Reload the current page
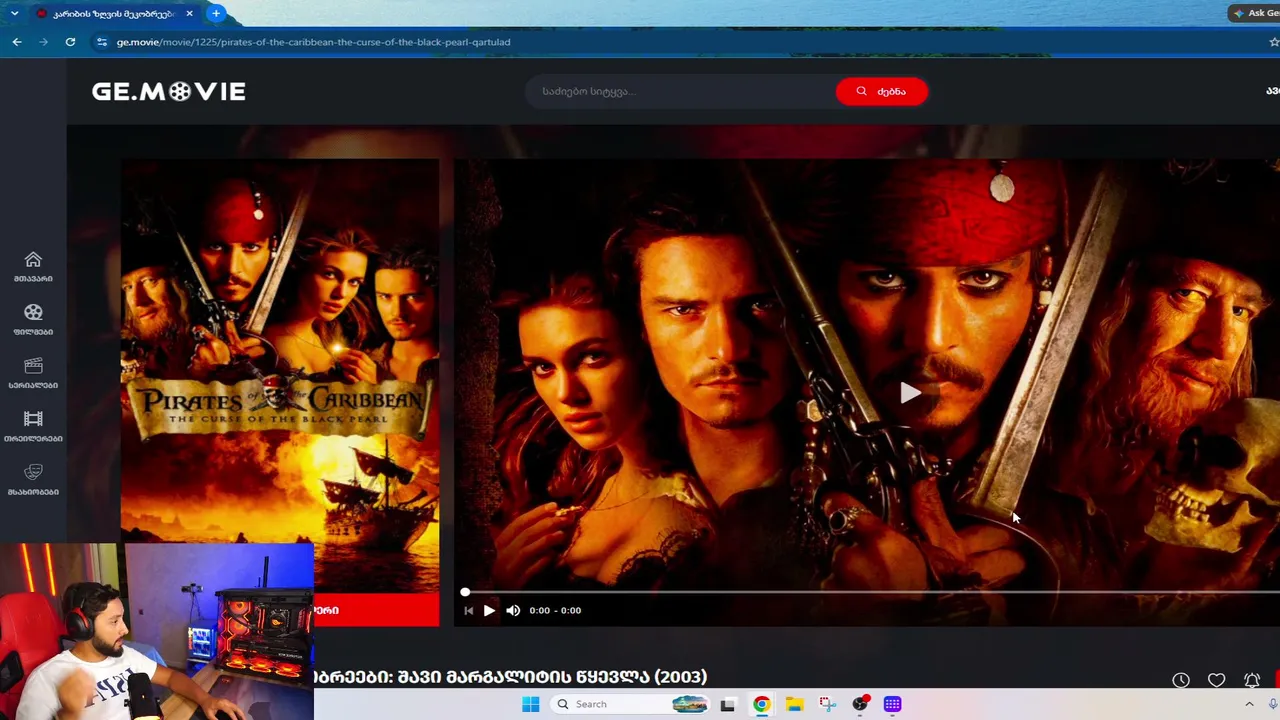 [70, 42]
